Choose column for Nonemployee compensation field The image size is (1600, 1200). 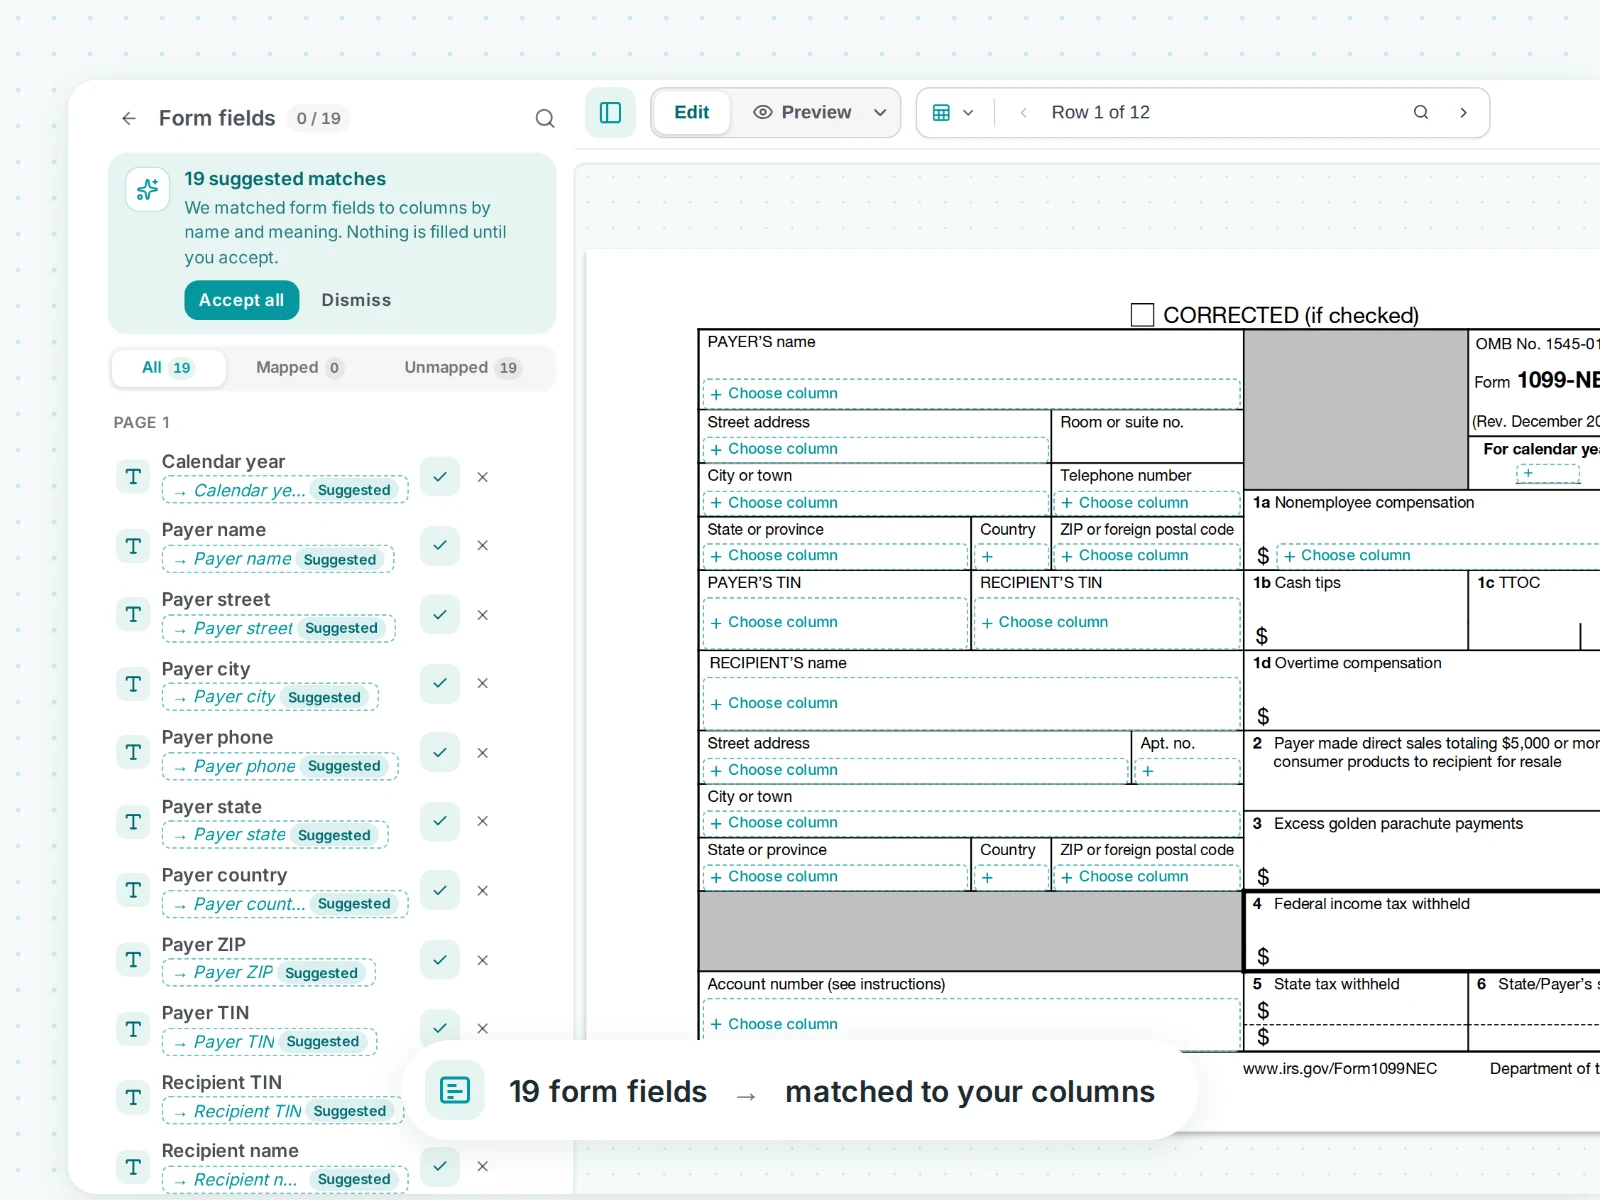tap(1440, 555)
